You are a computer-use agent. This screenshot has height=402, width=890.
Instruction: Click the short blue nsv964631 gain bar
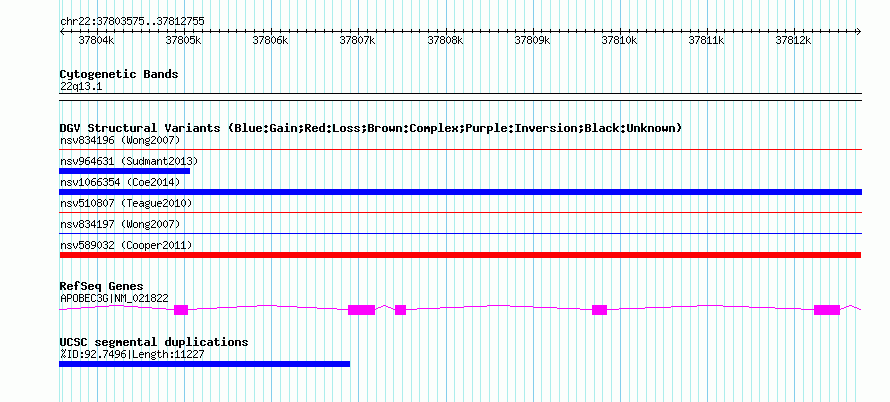tap(124, 171)
